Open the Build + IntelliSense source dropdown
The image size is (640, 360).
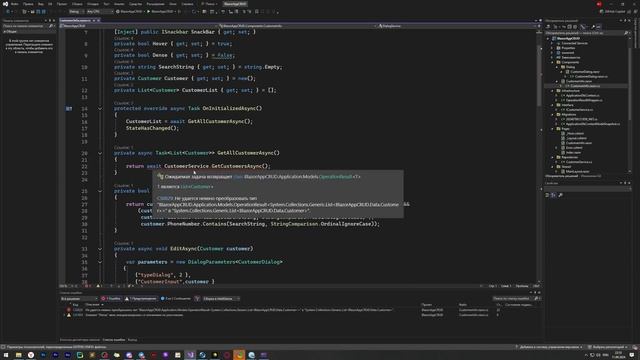click(x=221, y=299)
